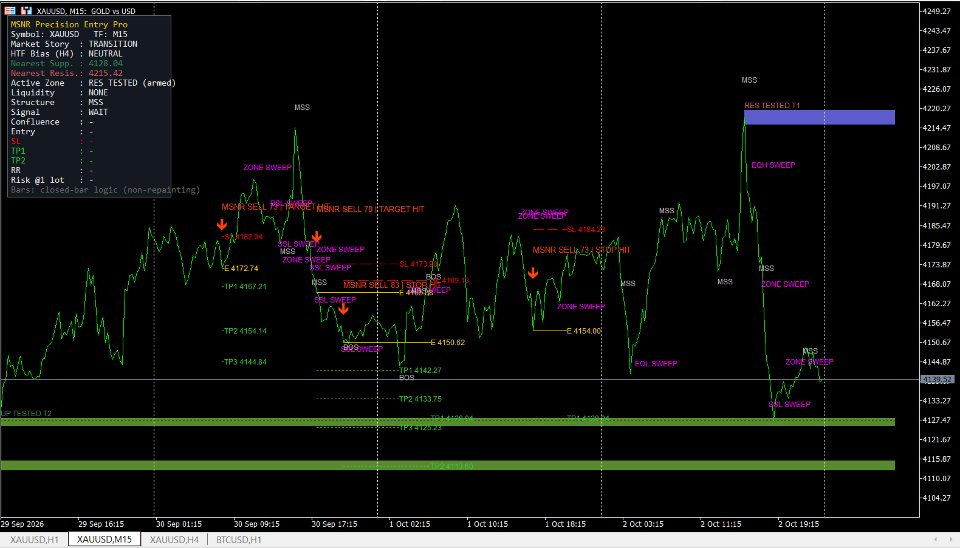Click the Liquidity NONE row in panel

(x=59, y=92)
